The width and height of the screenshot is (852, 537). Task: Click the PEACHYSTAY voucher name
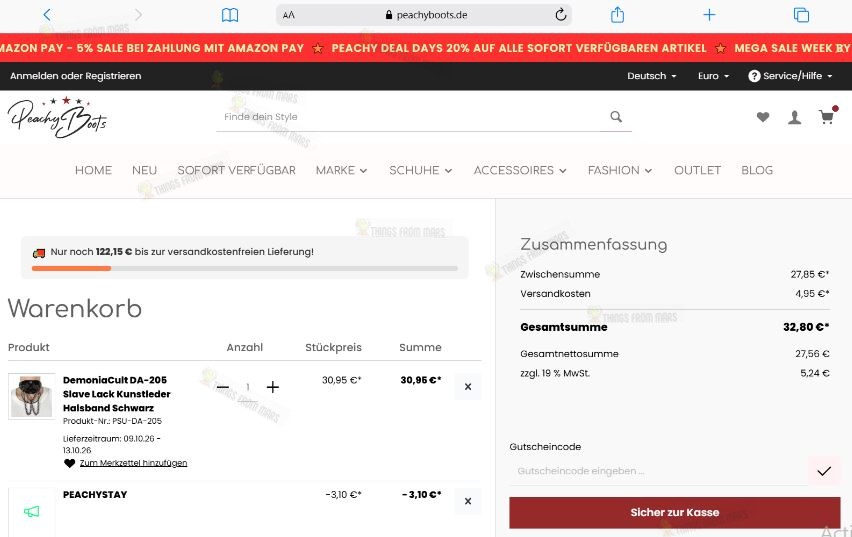click(x=95, y=495)
